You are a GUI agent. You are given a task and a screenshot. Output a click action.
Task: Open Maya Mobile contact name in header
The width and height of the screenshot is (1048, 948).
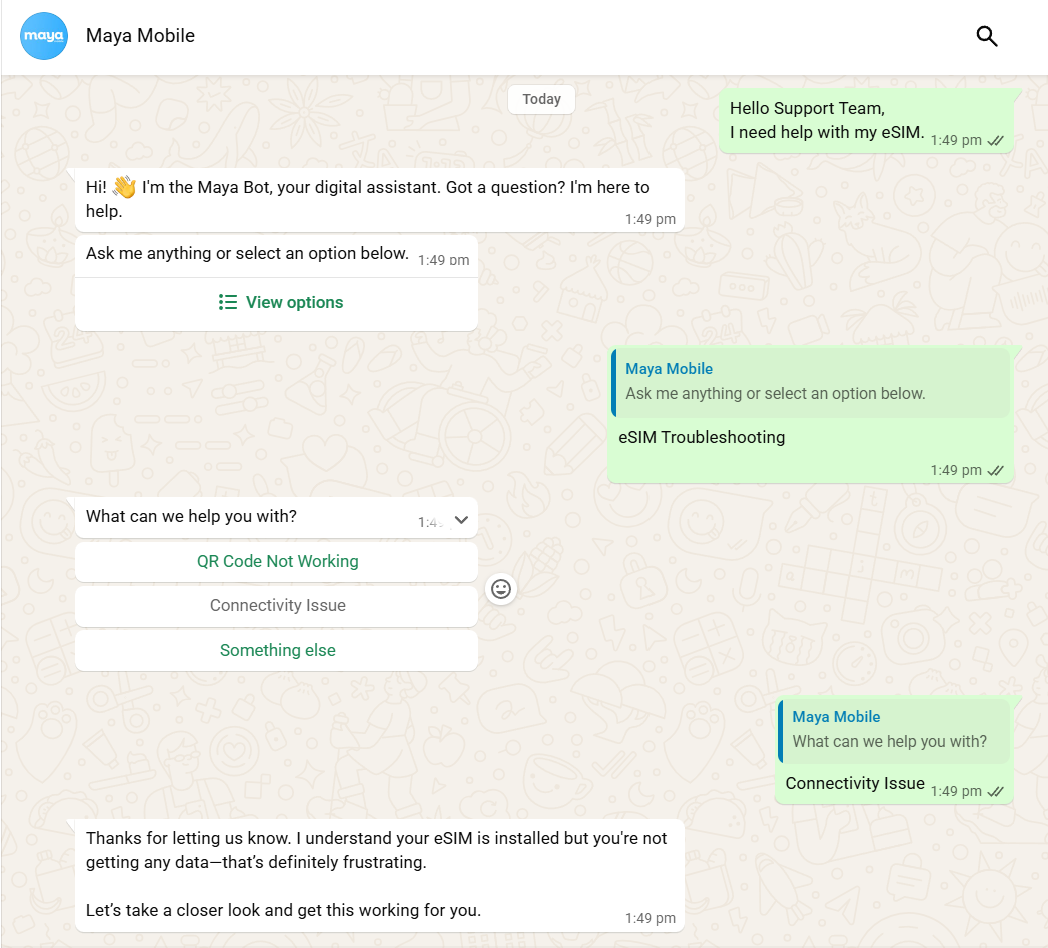pyautogui.click(x=140, y=35)
